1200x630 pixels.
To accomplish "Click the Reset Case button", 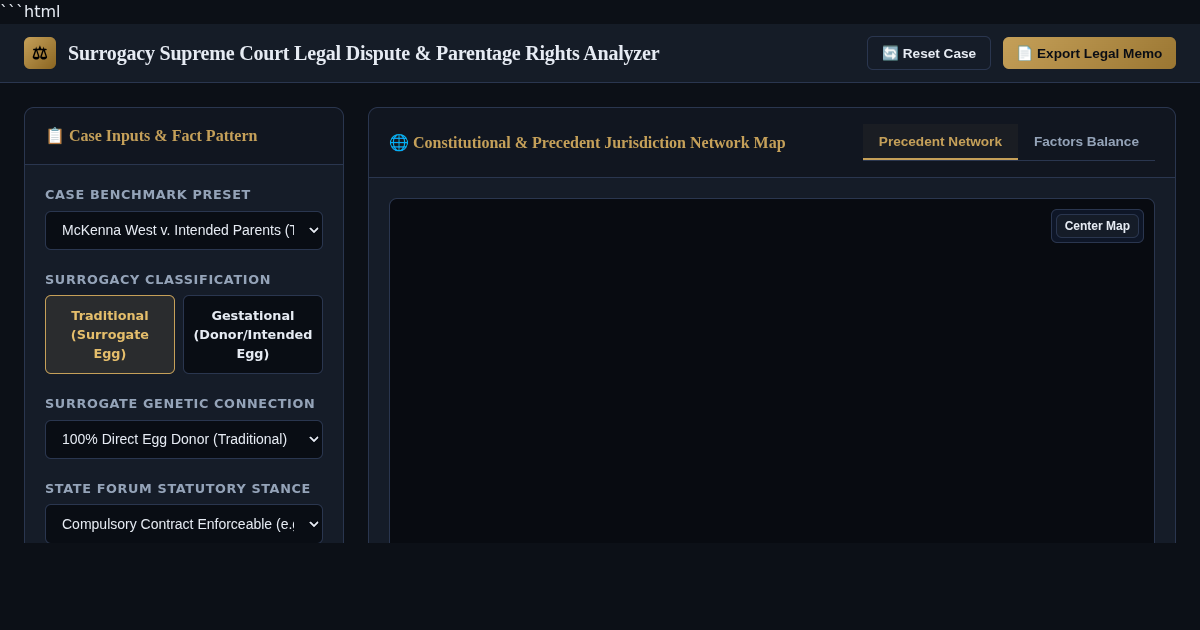I will [929, 53].
